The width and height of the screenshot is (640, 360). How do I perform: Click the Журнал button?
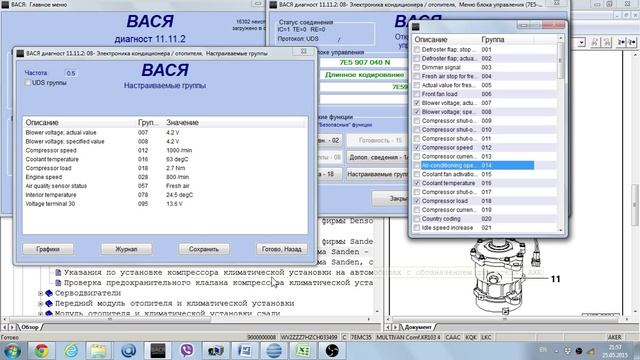coord(126,249)
